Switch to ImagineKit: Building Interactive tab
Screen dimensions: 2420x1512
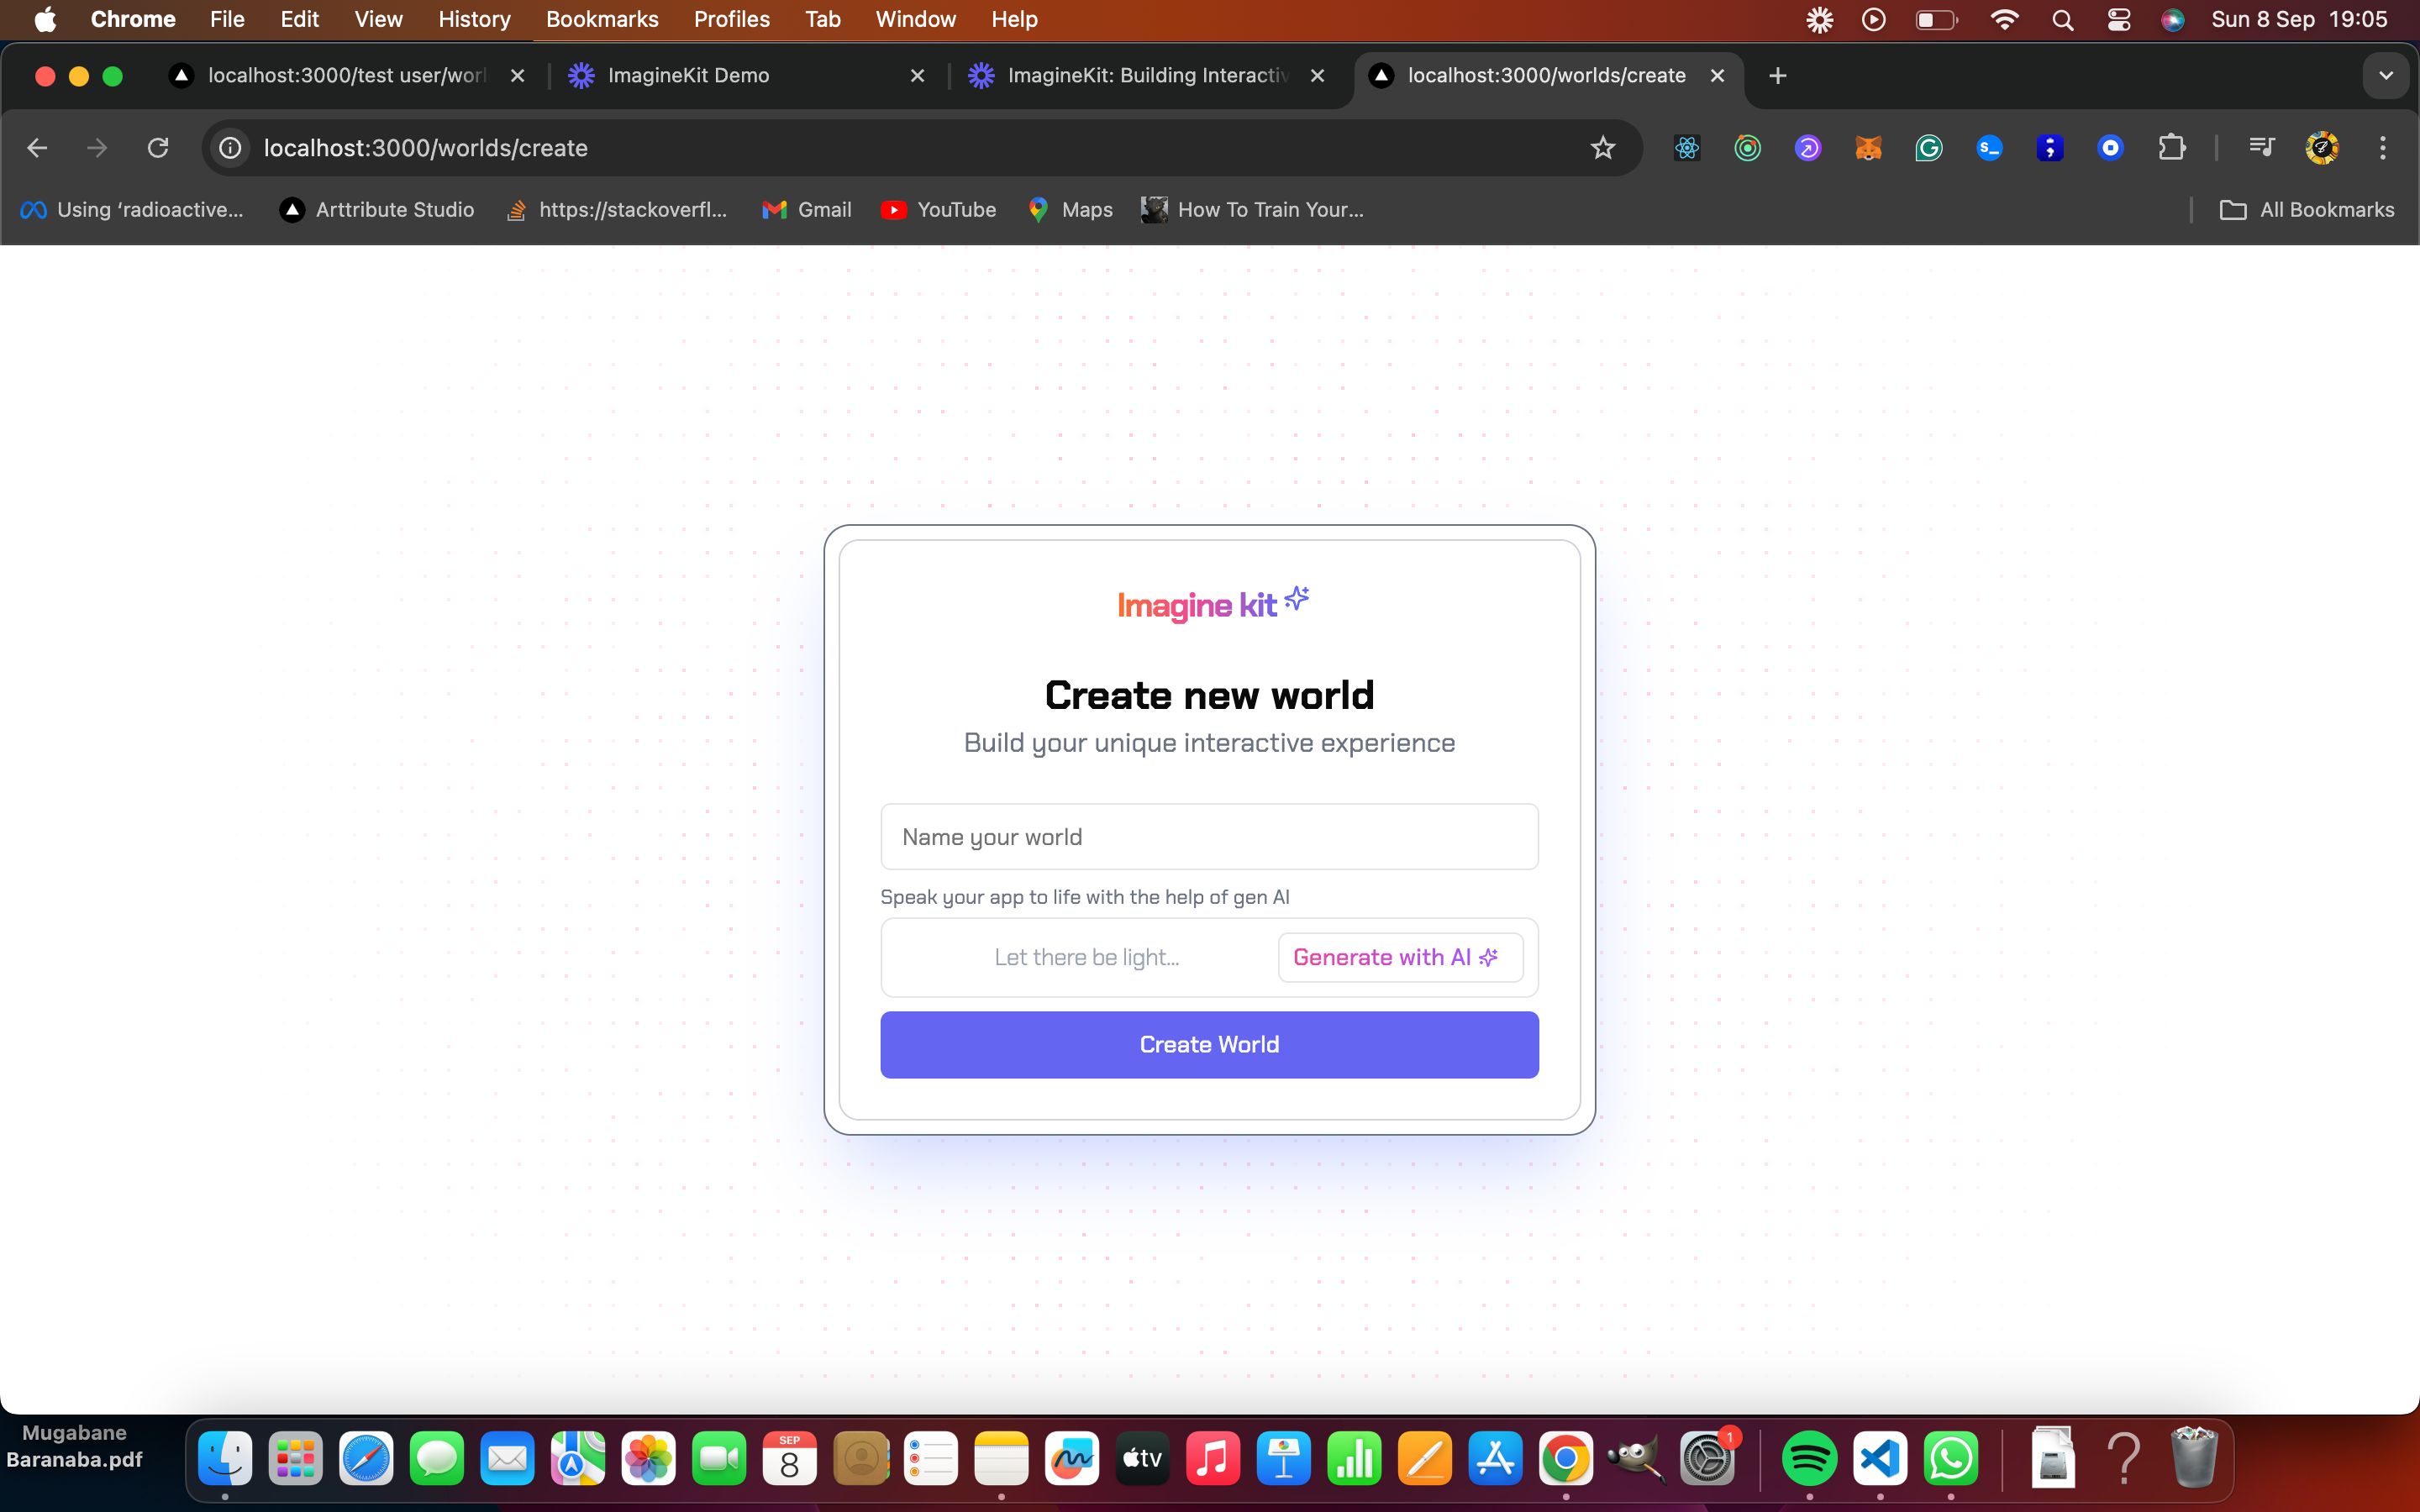click(x=1147, y=75)
